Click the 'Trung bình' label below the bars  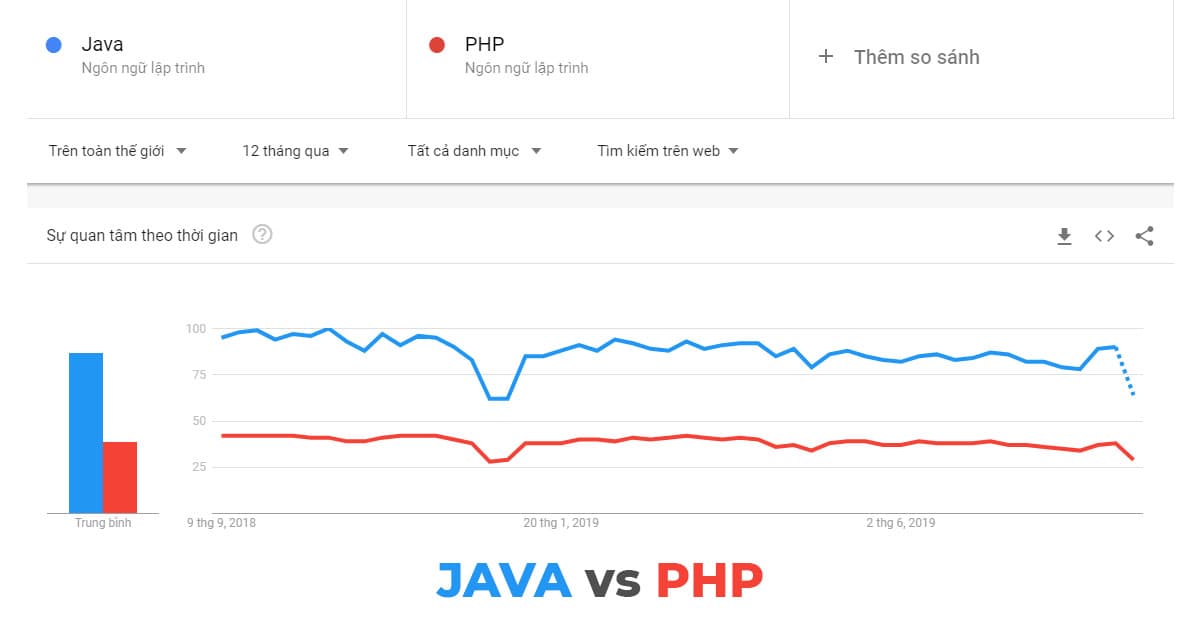(x=103, y=522)
